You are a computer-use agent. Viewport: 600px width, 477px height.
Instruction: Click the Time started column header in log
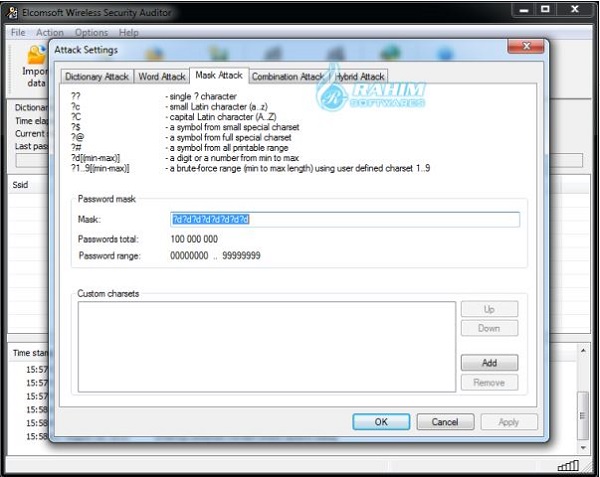point(31,353)
